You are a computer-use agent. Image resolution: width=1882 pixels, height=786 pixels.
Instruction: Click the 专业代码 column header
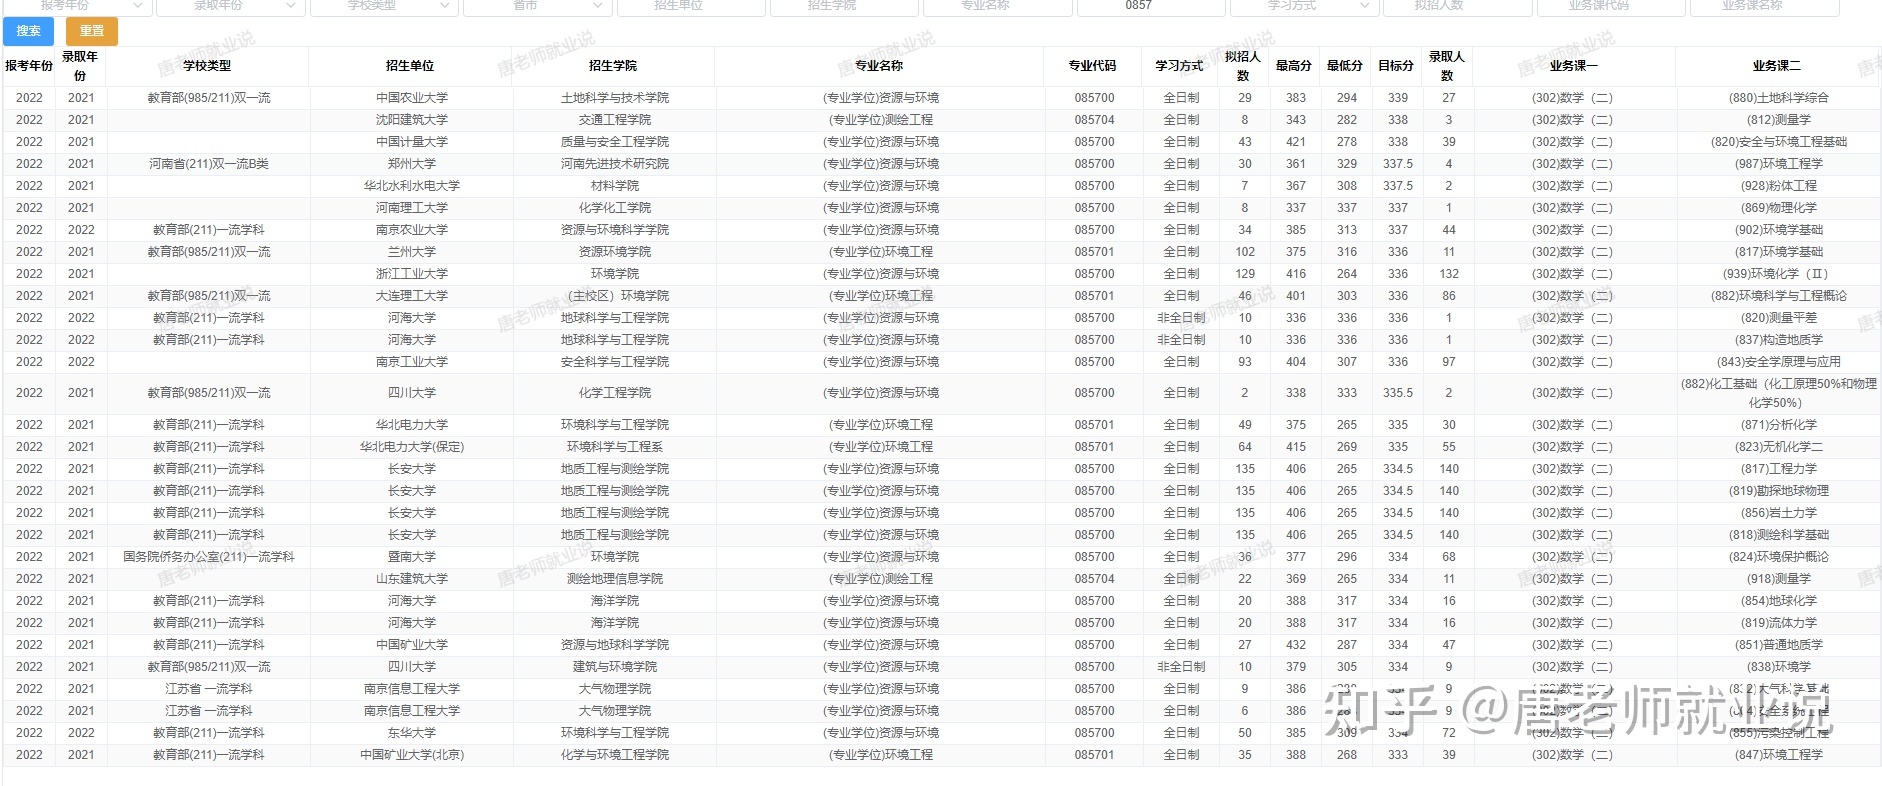pyautogui.click(x=1094, y=66)
